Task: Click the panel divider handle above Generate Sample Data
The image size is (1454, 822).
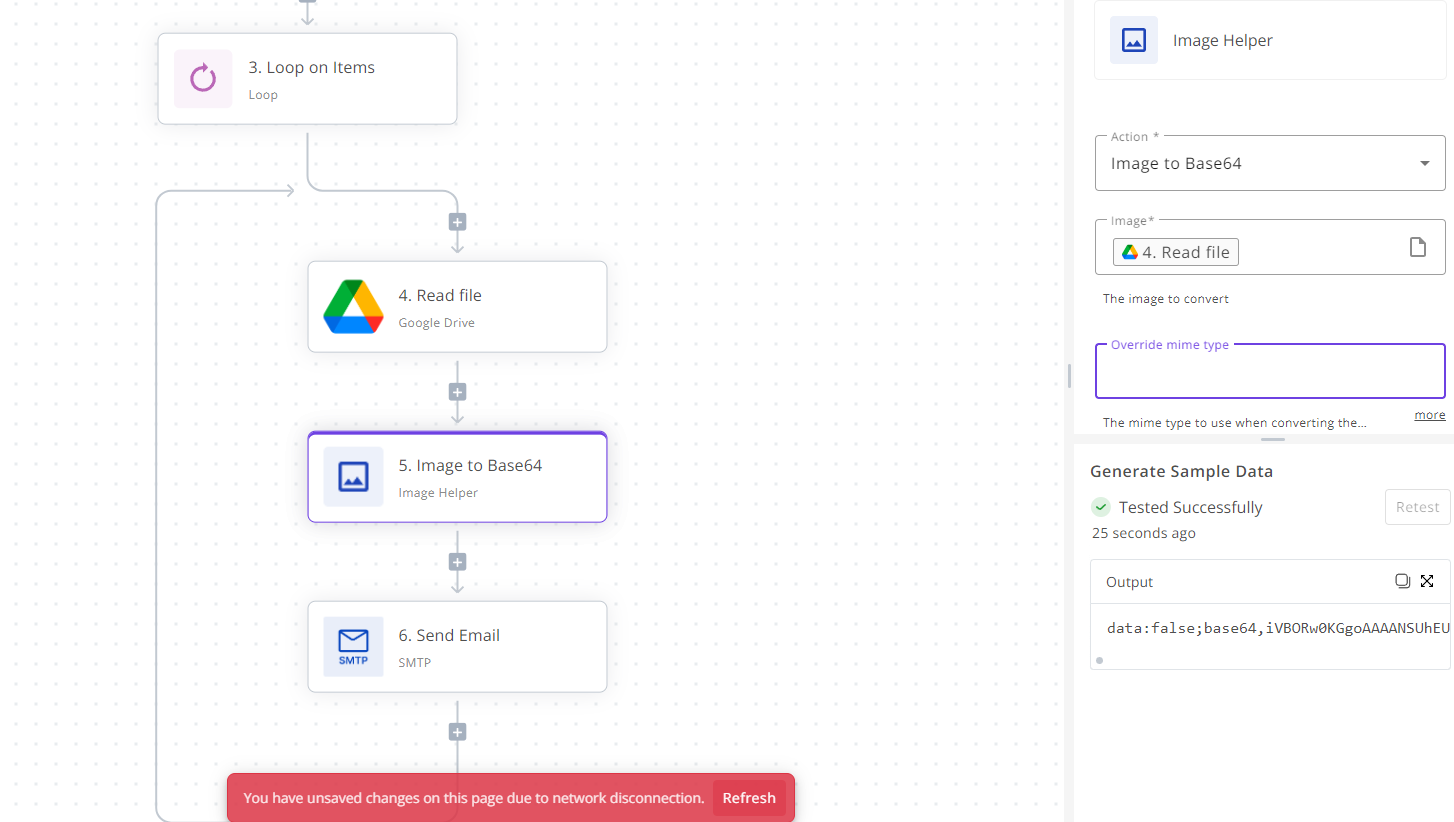Action: pos(1272,439)
